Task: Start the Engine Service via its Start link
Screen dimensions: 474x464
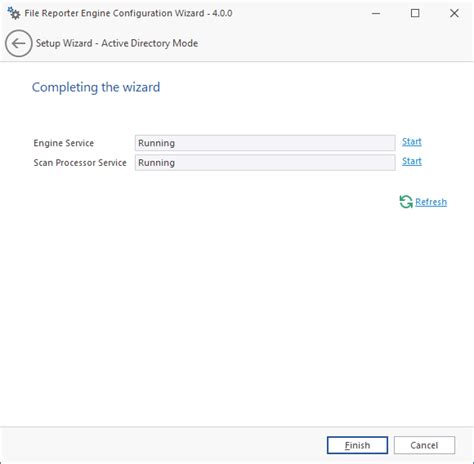Action: click(x=412, y=142)
